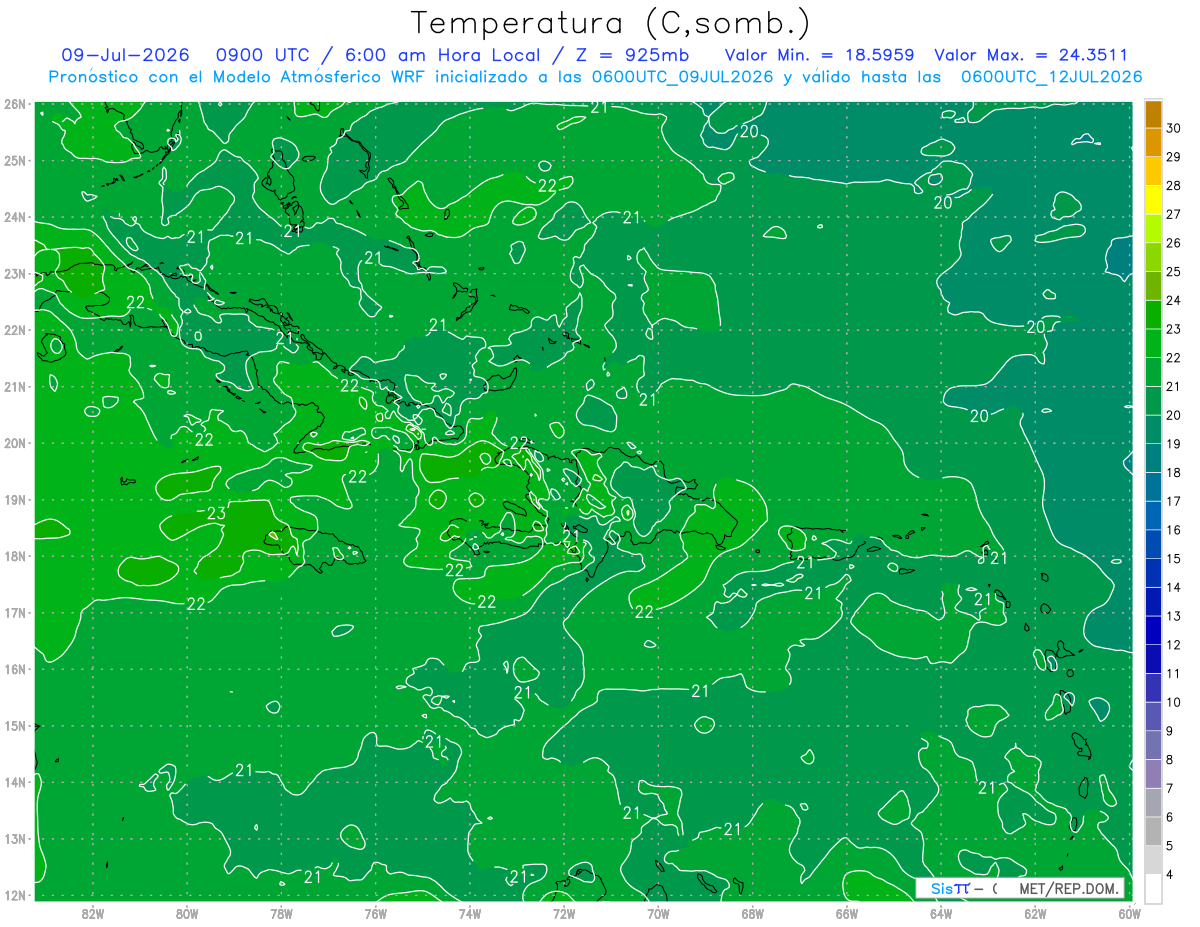Click the '72W' longitude axis label
Screen dimensions: 1200x927
(x=564, y=912)
